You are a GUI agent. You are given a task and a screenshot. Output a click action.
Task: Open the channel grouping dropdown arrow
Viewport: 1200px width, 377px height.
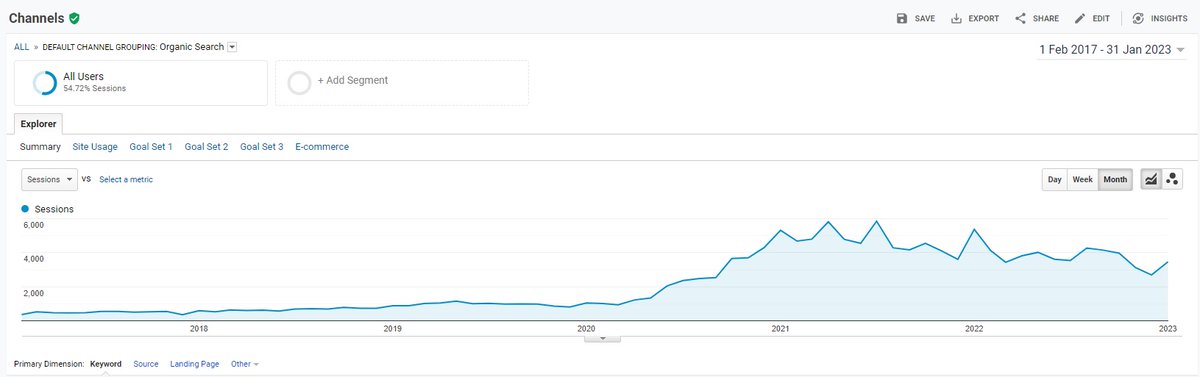tap(232, 46)
